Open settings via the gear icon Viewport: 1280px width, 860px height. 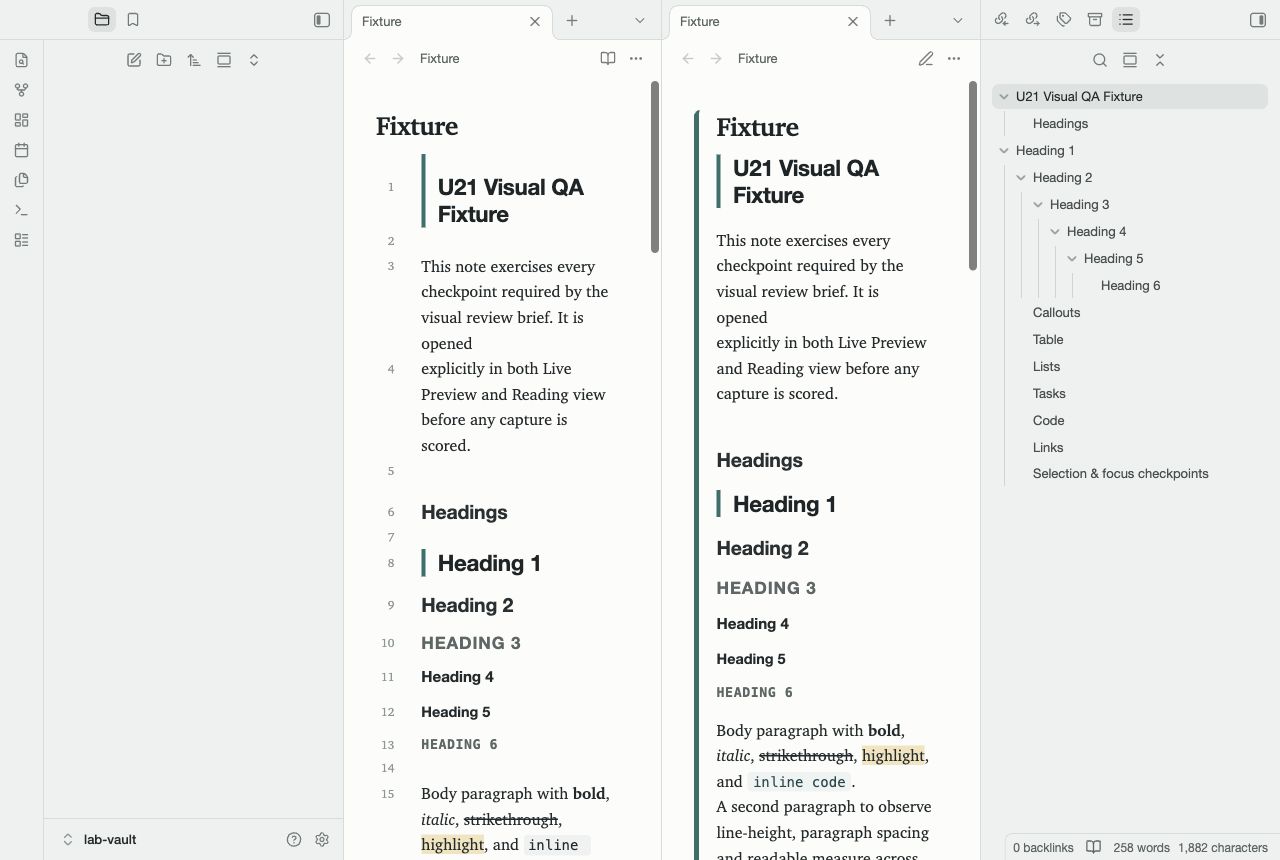coord(322,840)
